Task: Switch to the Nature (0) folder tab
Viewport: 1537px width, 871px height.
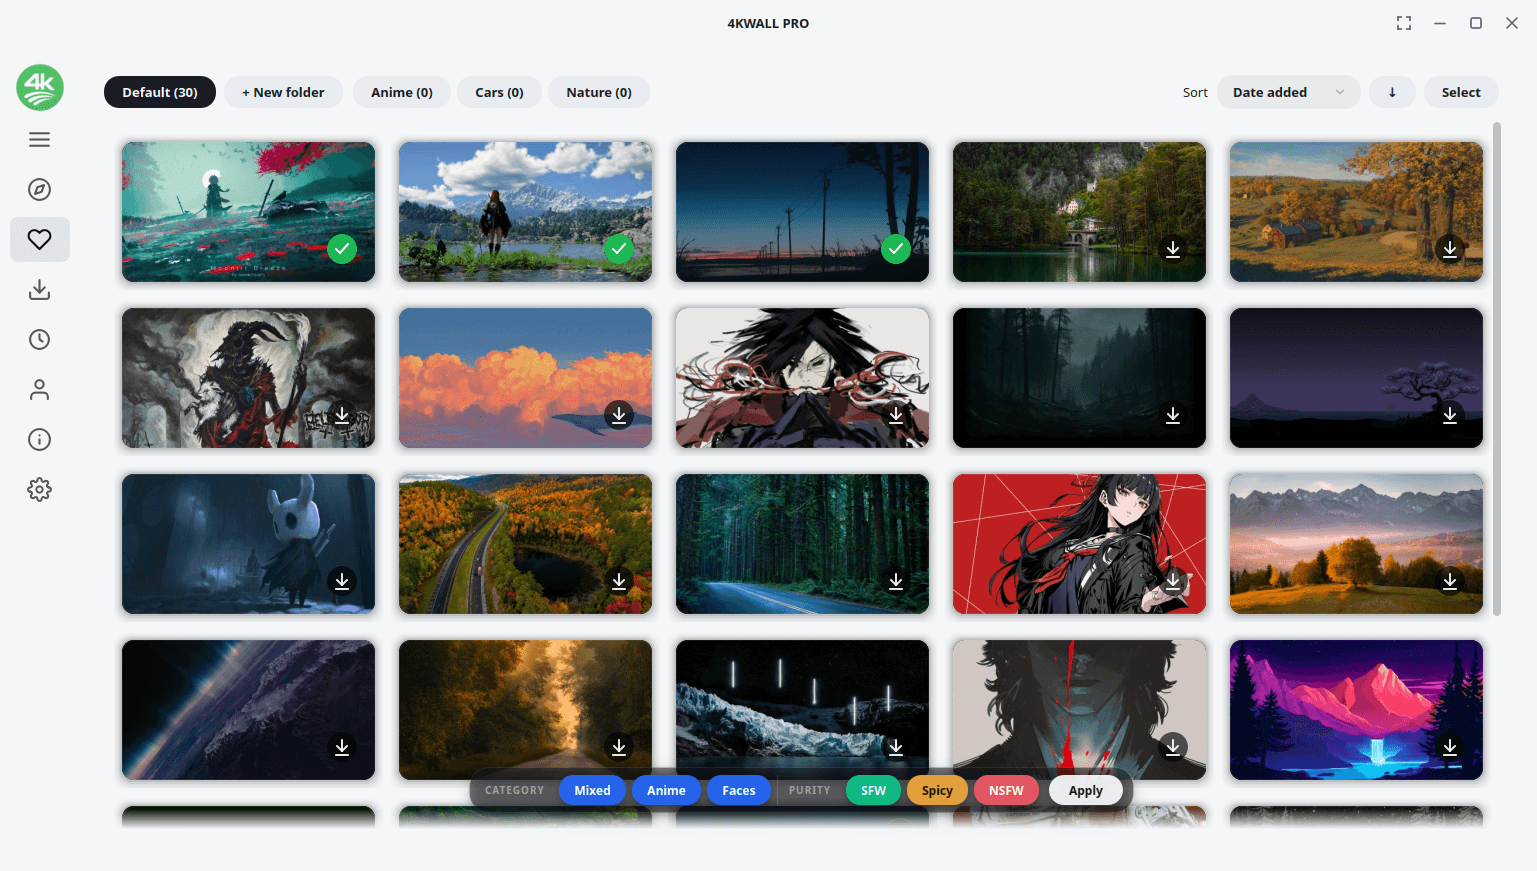Action: (x=599, y=92)
